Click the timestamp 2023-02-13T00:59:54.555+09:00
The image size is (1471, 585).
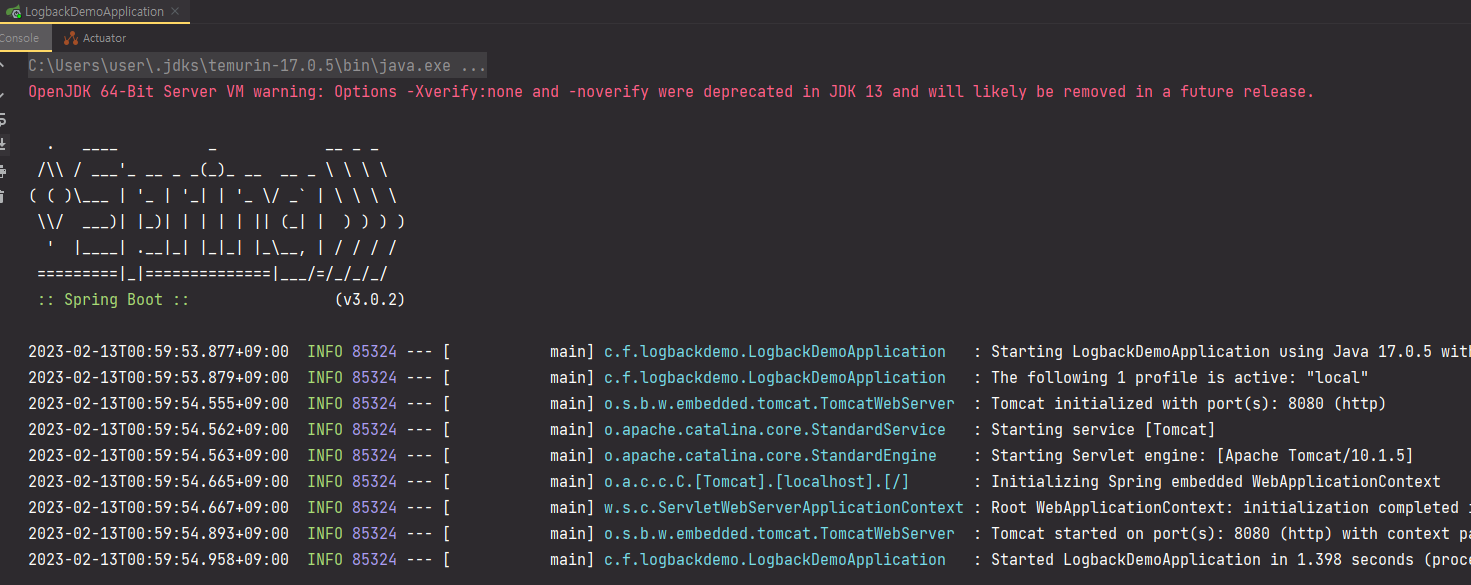click(x=158, y=404)
